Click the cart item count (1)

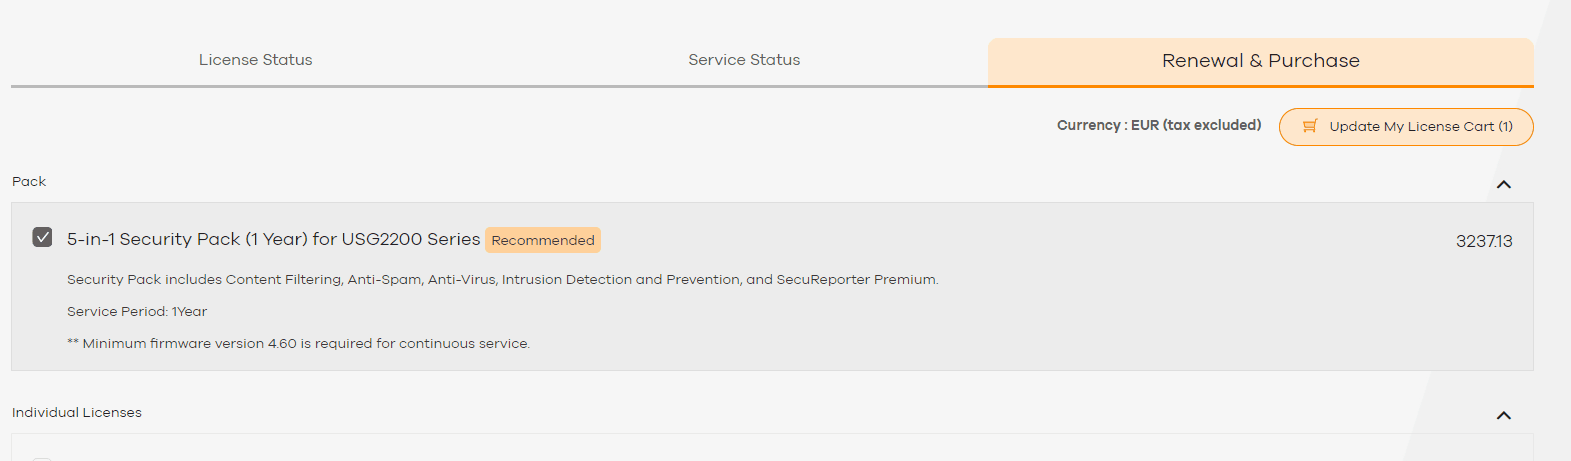(x=1505, y=126)
